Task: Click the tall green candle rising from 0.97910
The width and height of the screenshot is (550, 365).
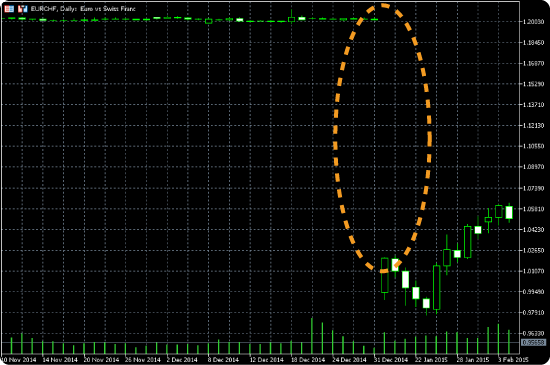Action: tap(436, 288)
